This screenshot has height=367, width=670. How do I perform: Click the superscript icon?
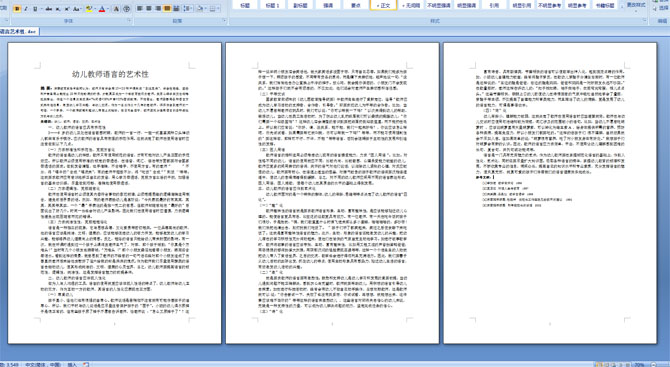[x=67, y=9]
